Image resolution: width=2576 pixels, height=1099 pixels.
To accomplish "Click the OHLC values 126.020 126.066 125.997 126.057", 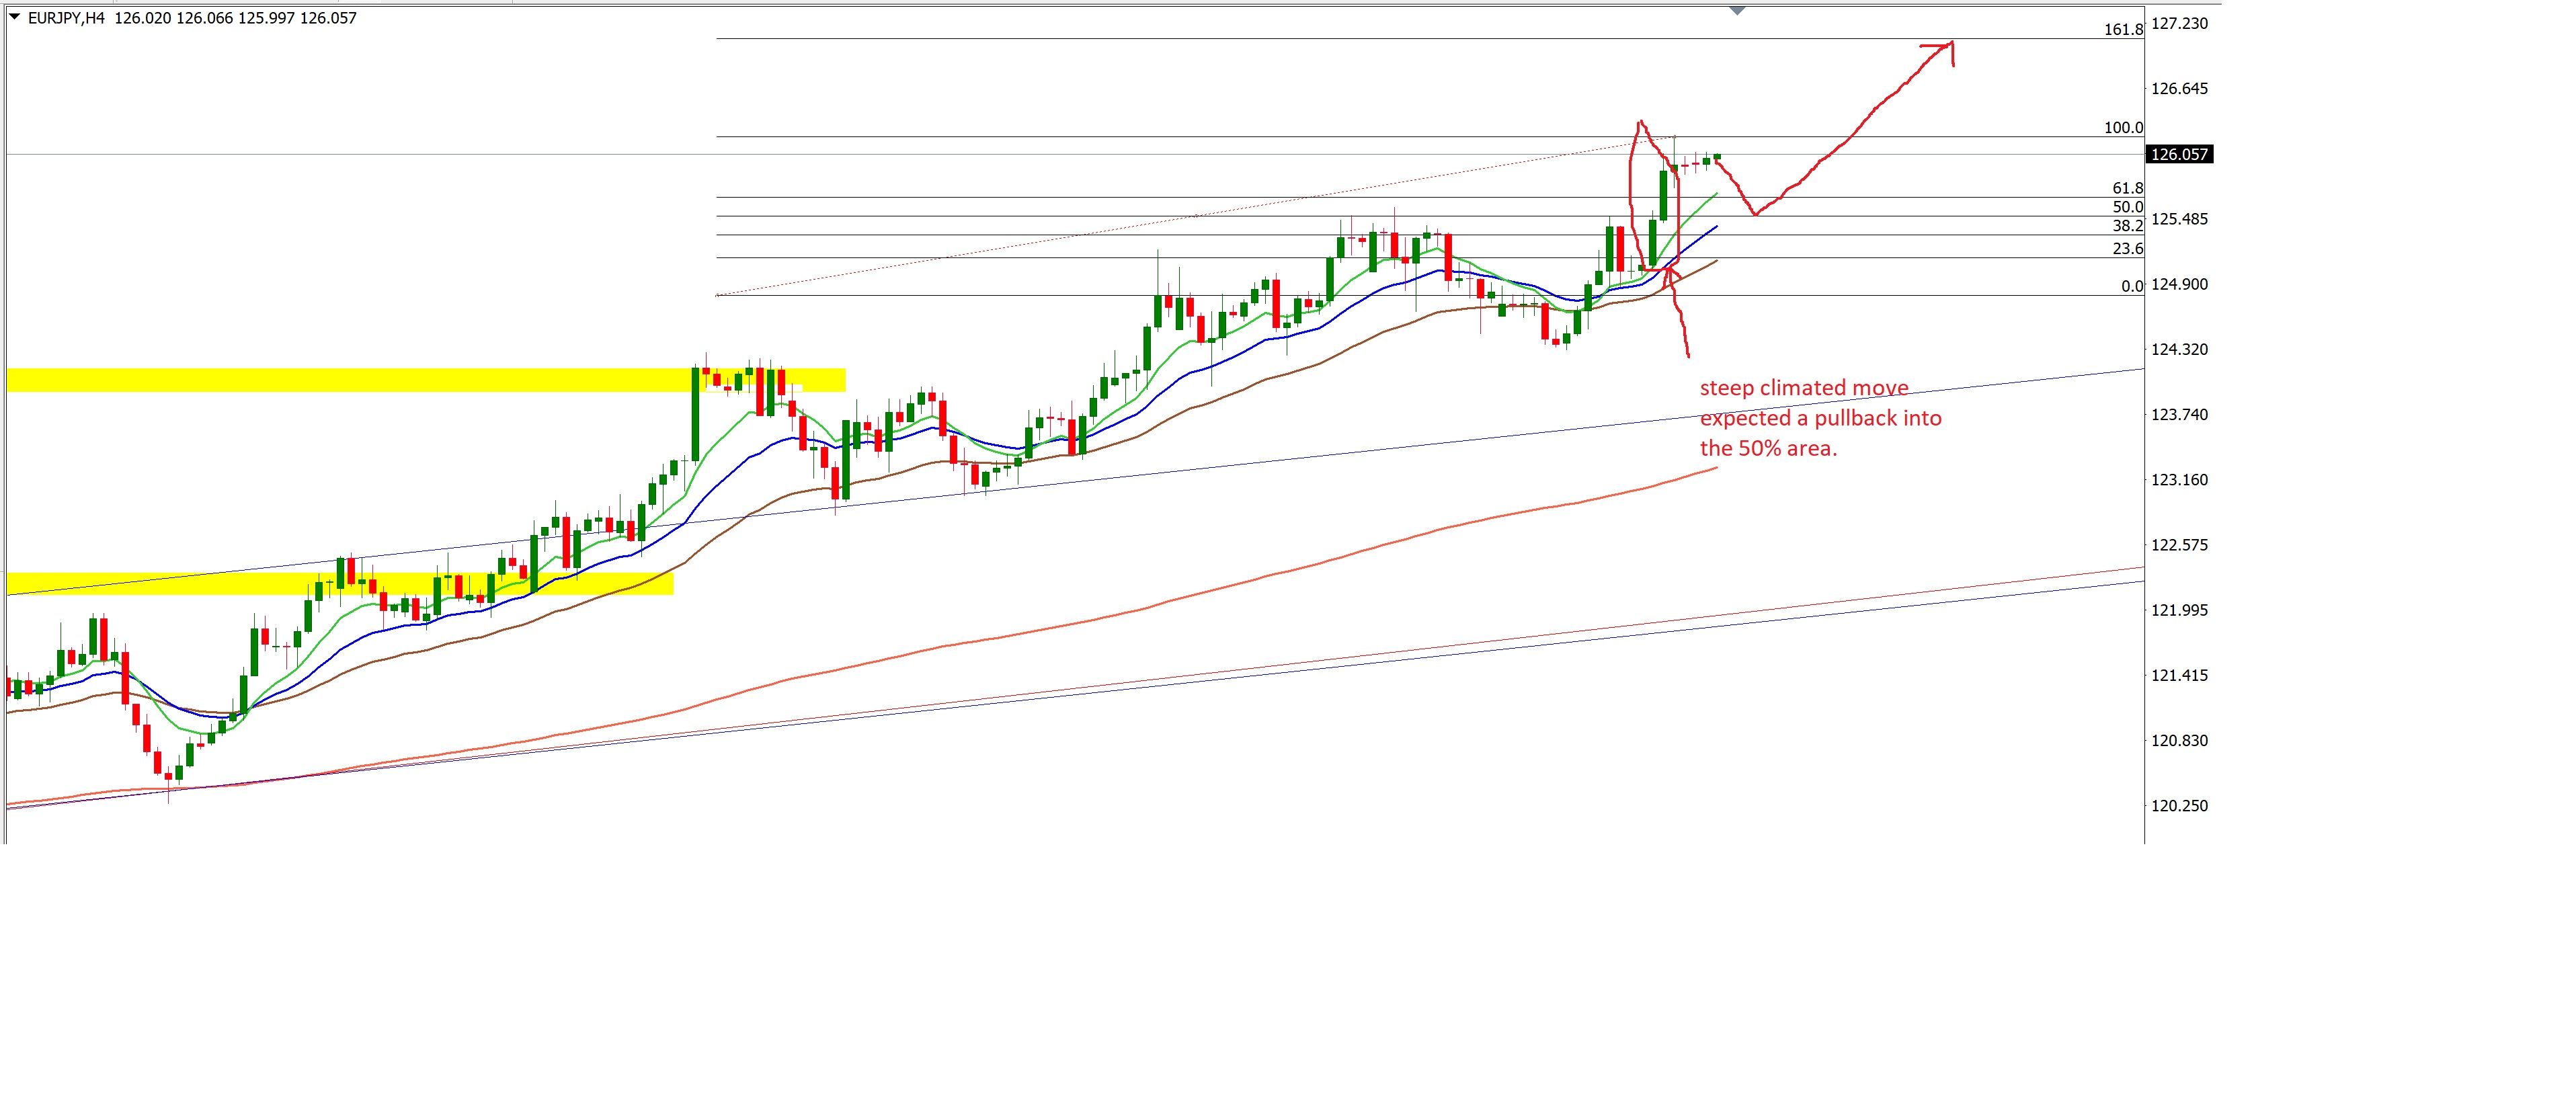I will (x=235, y=18).
